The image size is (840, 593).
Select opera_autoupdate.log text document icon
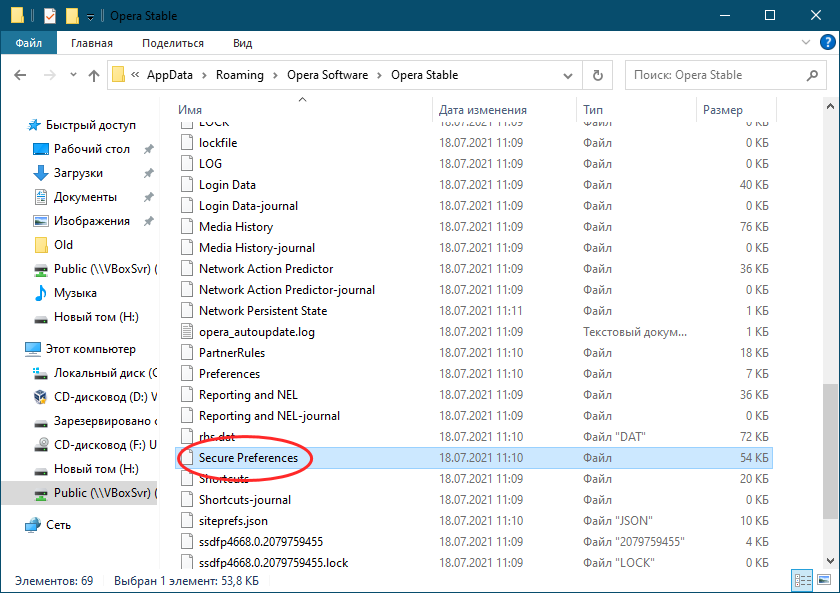coord(186,332)
